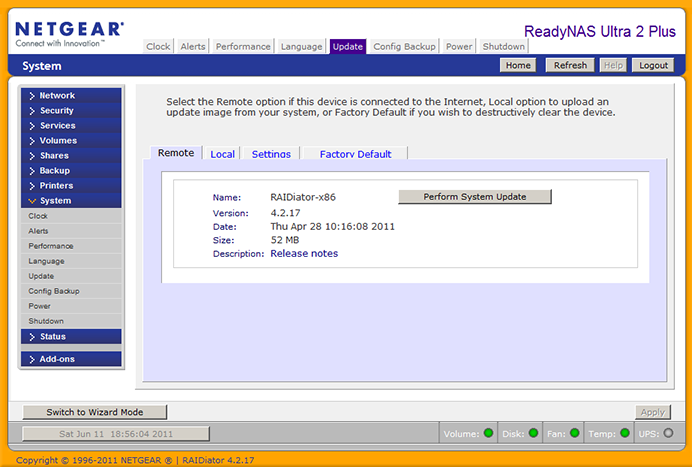Click the NETGEAR logo

click(x=69, y=34)
